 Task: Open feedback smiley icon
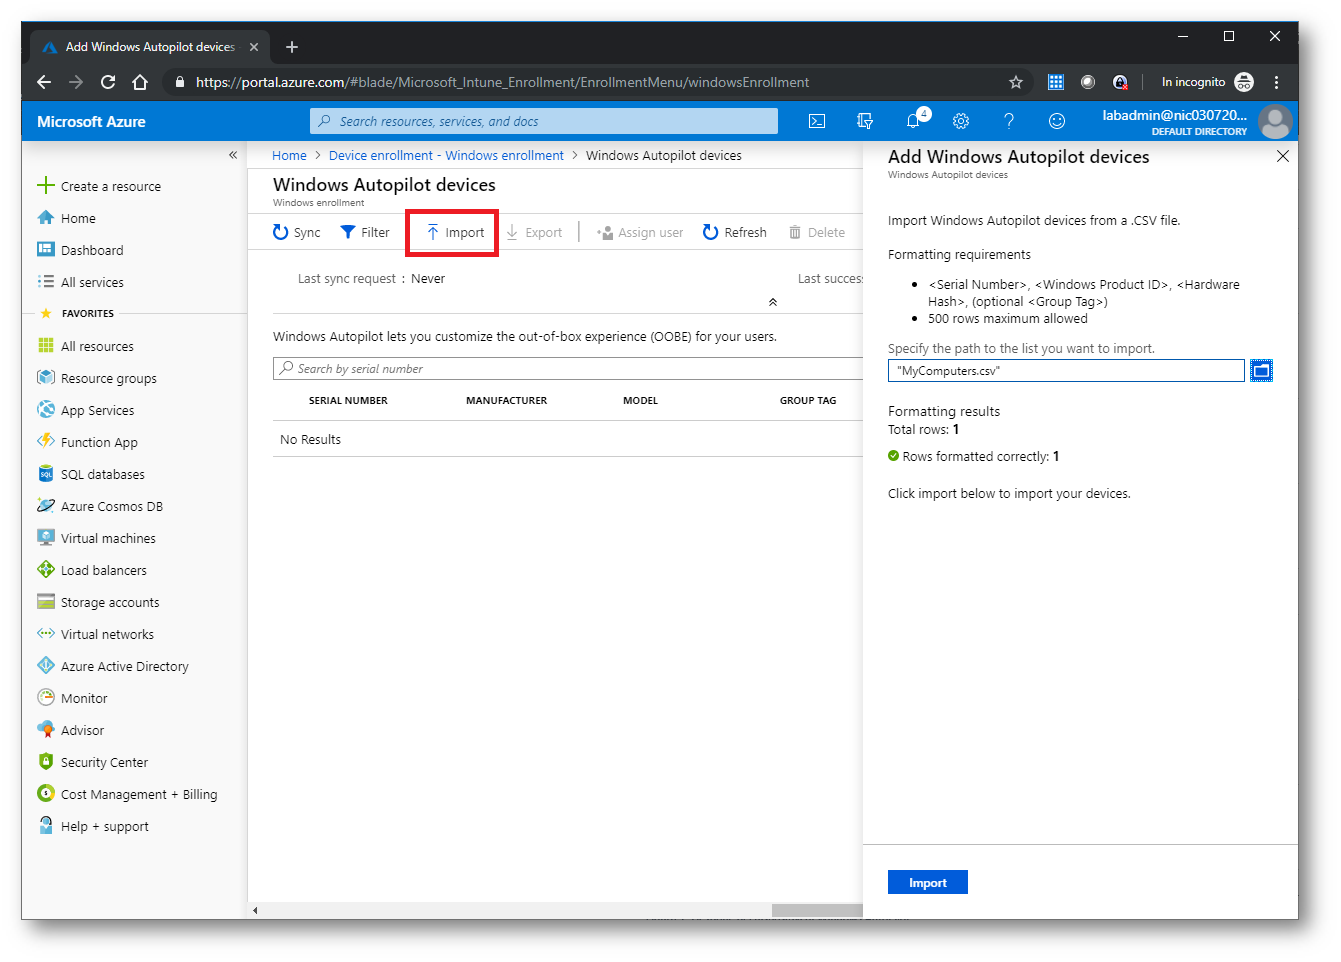[x=1057, y=121]
